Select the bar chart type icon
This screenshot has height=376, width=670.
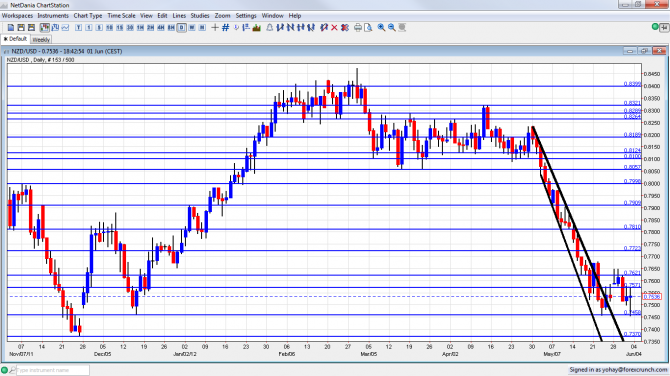[55, 28]
